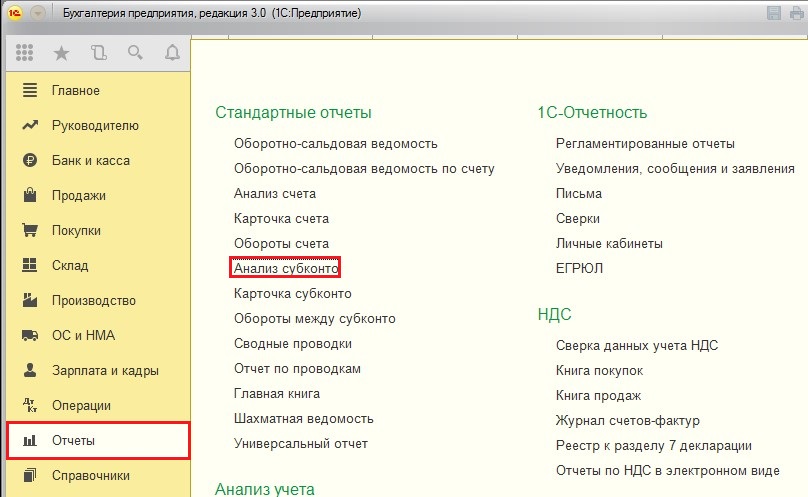
Task: Click the 1С-Отчетность heading
Action: coord(592,112)
